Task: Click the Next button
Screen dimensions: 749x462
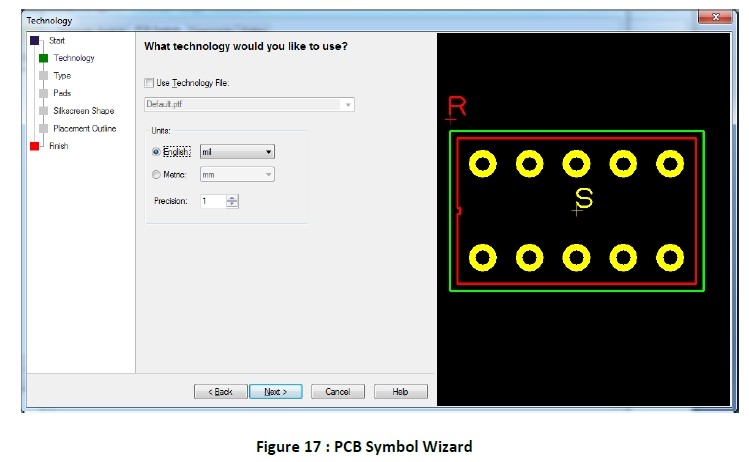Action: coord(275,392)
